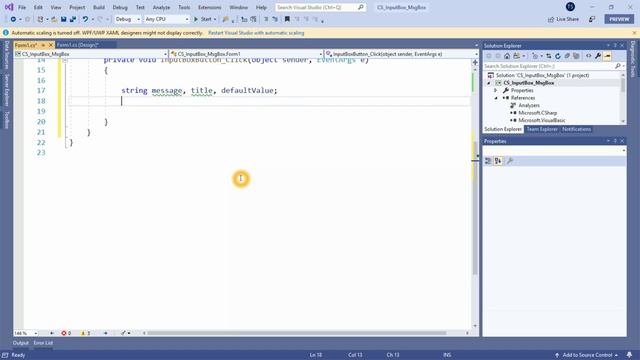Click the Undo arrow icon

(x=85, y=19)
